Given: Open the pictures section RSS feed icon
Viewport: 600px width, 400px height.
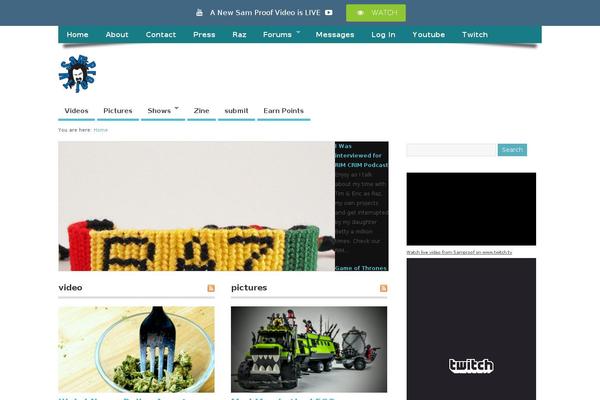Looking at the screenshot, I should click(383, 288).
